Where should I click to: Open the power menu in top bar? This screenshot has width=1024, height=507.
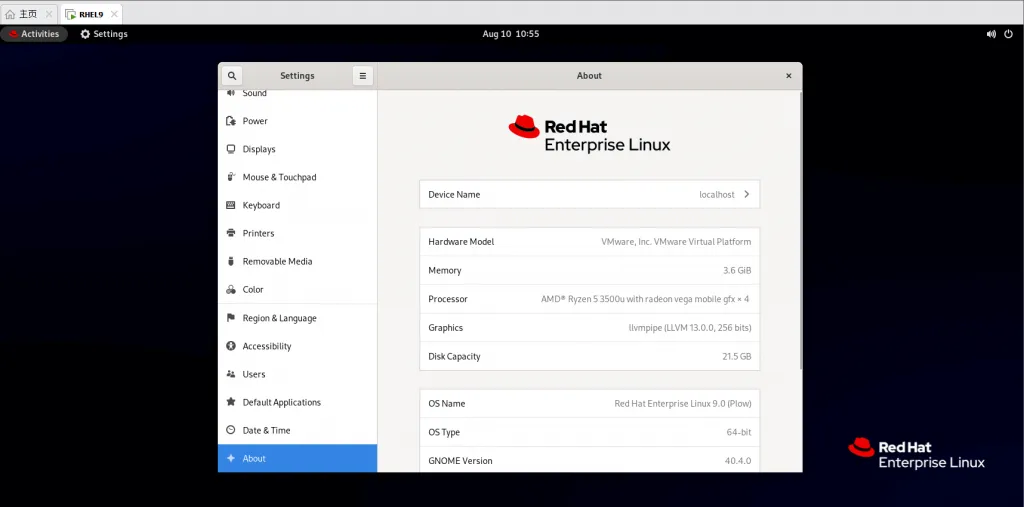[x=1008, y=34]
